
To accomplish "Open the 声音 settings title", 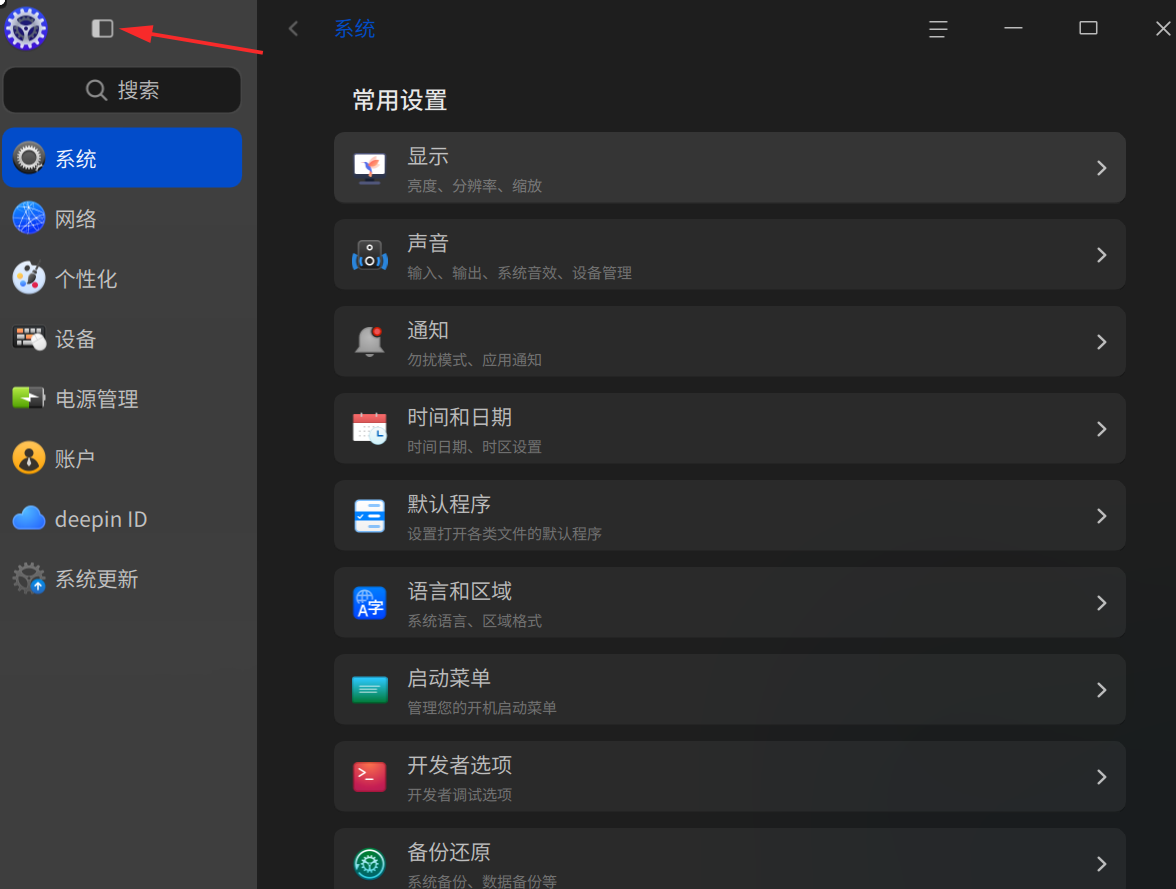I will [x=428, y=243].
